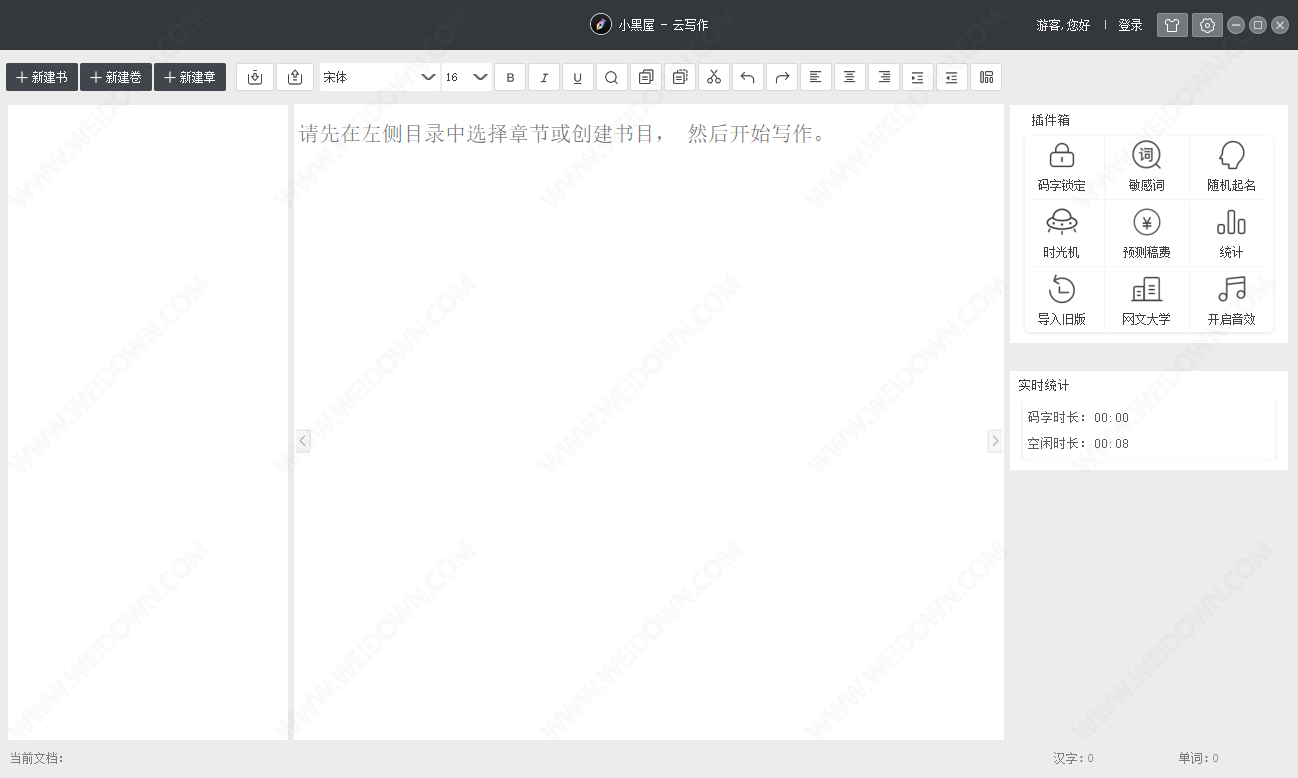Image resolution: width=1298 pixels, height=778 pixels.
Task: Click the 单词: 0 count in status bar
Action: (1198, 759)
